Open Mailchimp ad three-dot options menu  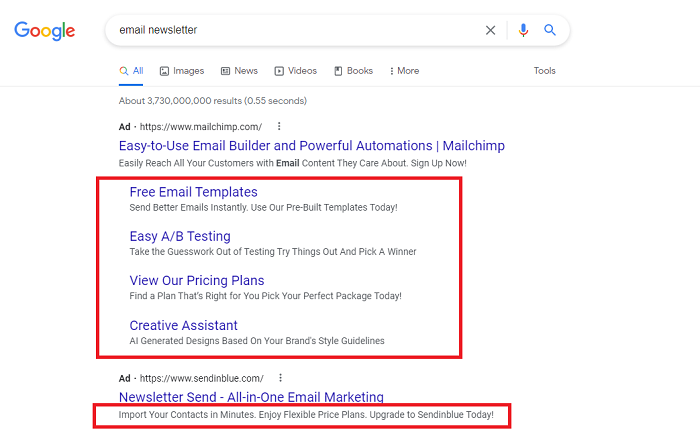click(279, 127)
